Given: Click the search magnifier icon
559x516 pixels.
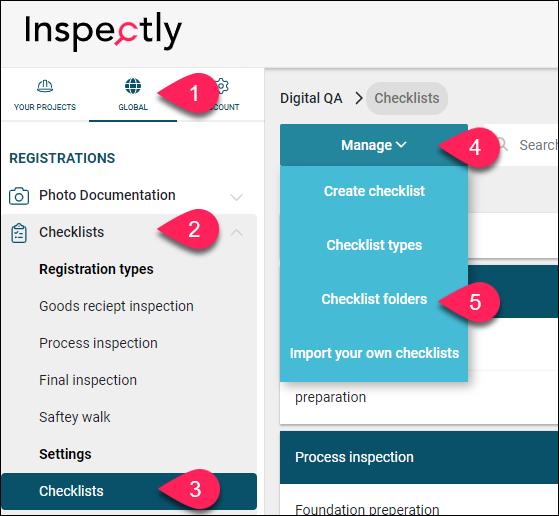Looking at the screenshot, I should pos(503,145).
